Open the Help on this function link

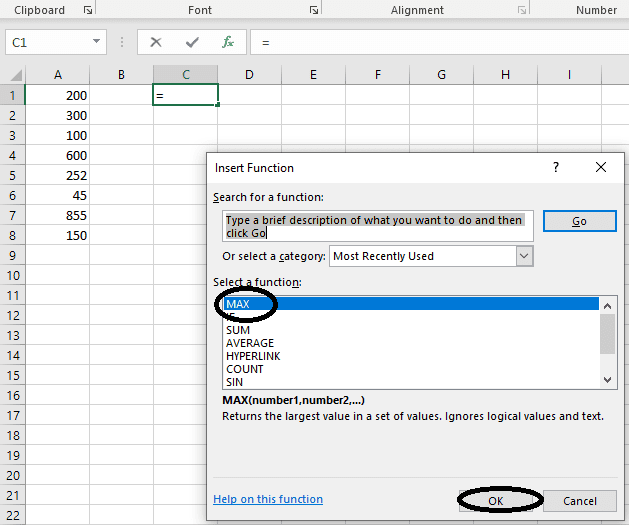click(x=268, y=499)
